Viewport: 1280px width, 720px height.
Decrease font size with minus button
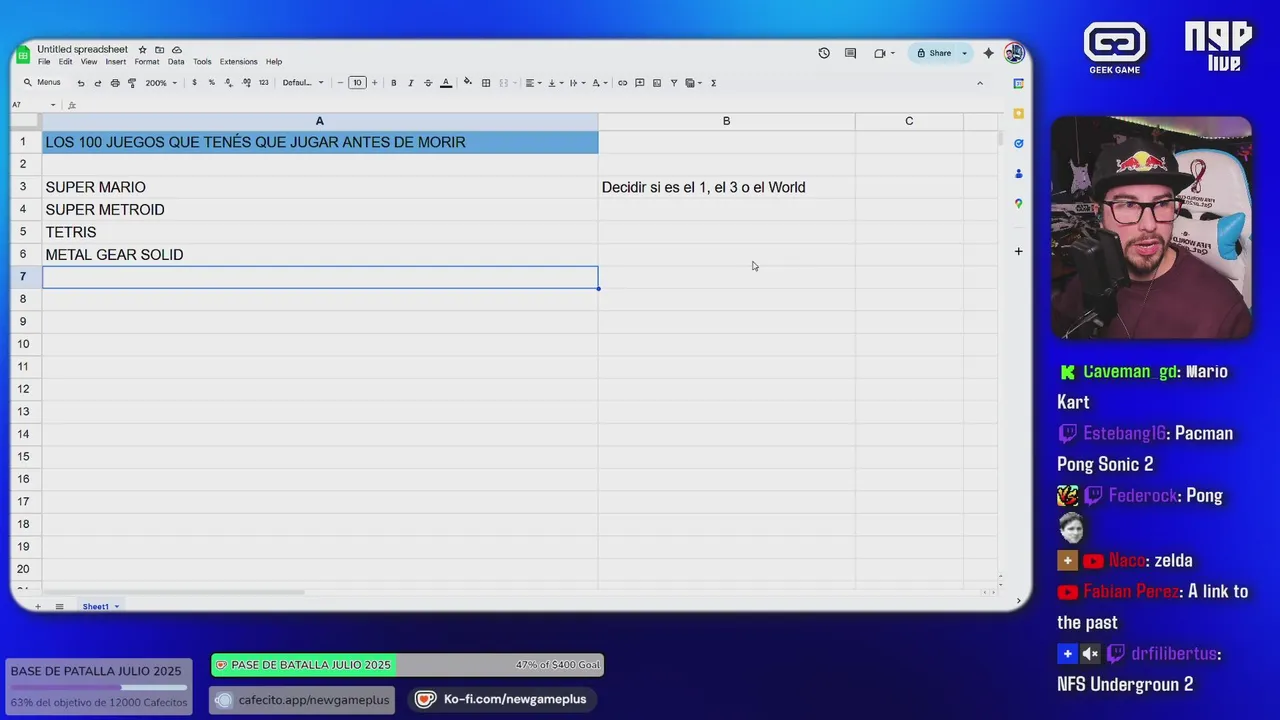(x=340, y=83)
